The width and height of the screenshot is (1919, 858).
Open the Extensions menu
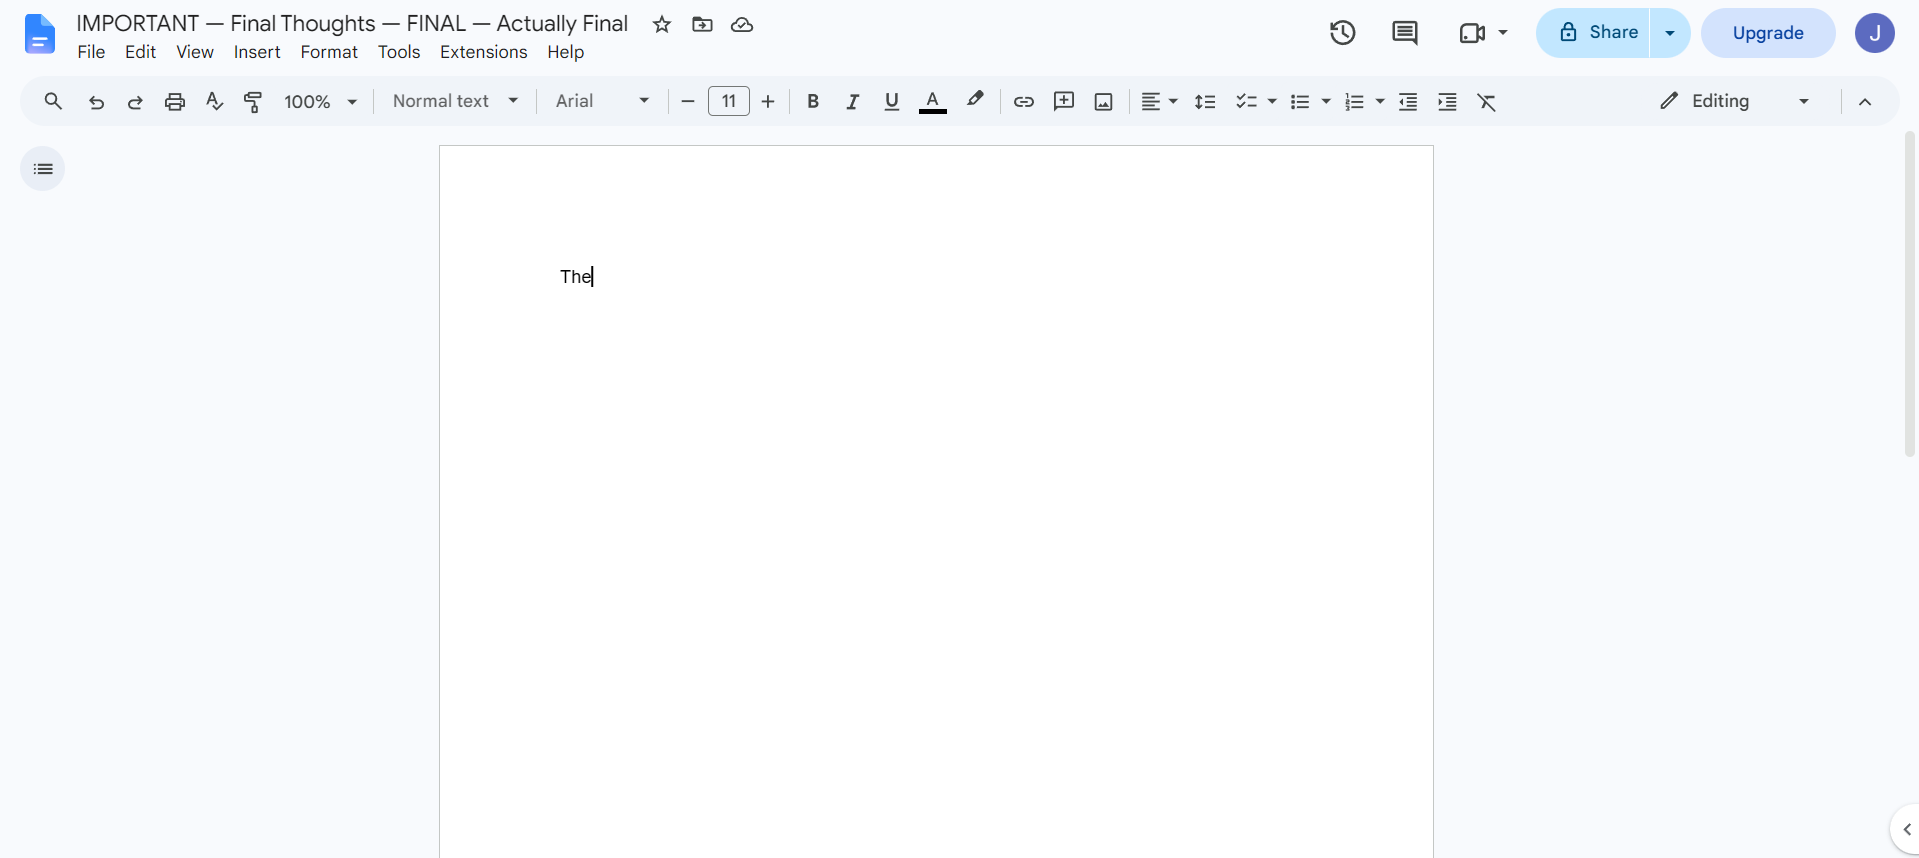483,52
